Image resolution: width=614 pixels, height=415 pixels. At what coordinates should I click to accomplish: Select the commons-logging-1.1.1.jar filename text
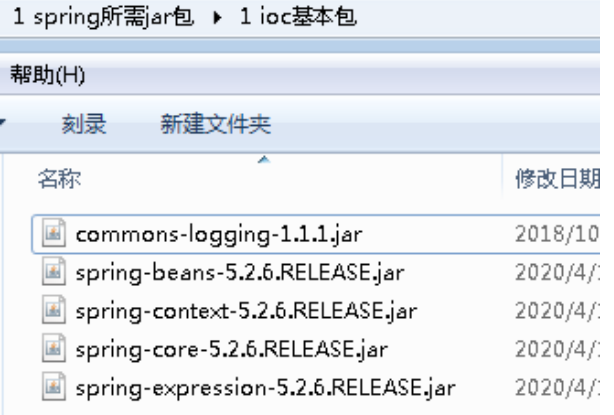pyautogui.click(x=219, y=235)
